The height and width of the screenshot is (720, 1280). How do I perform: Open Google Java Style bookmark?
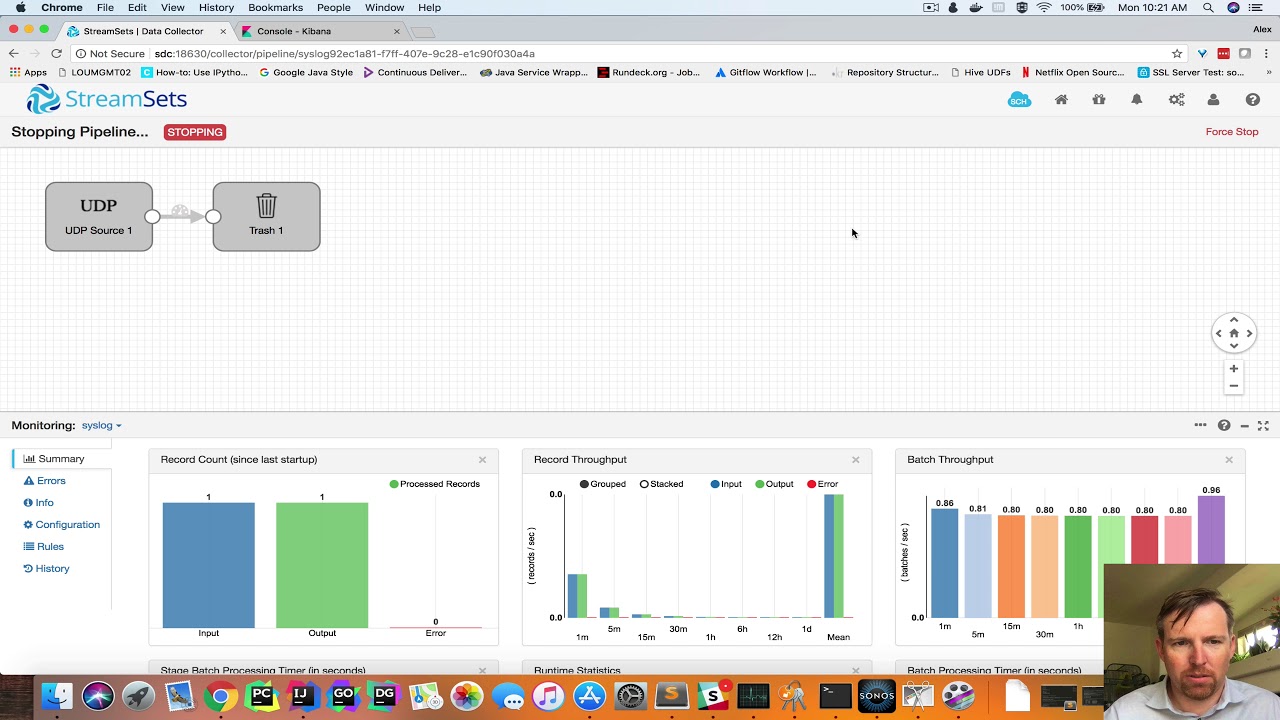tap(306, 72)
